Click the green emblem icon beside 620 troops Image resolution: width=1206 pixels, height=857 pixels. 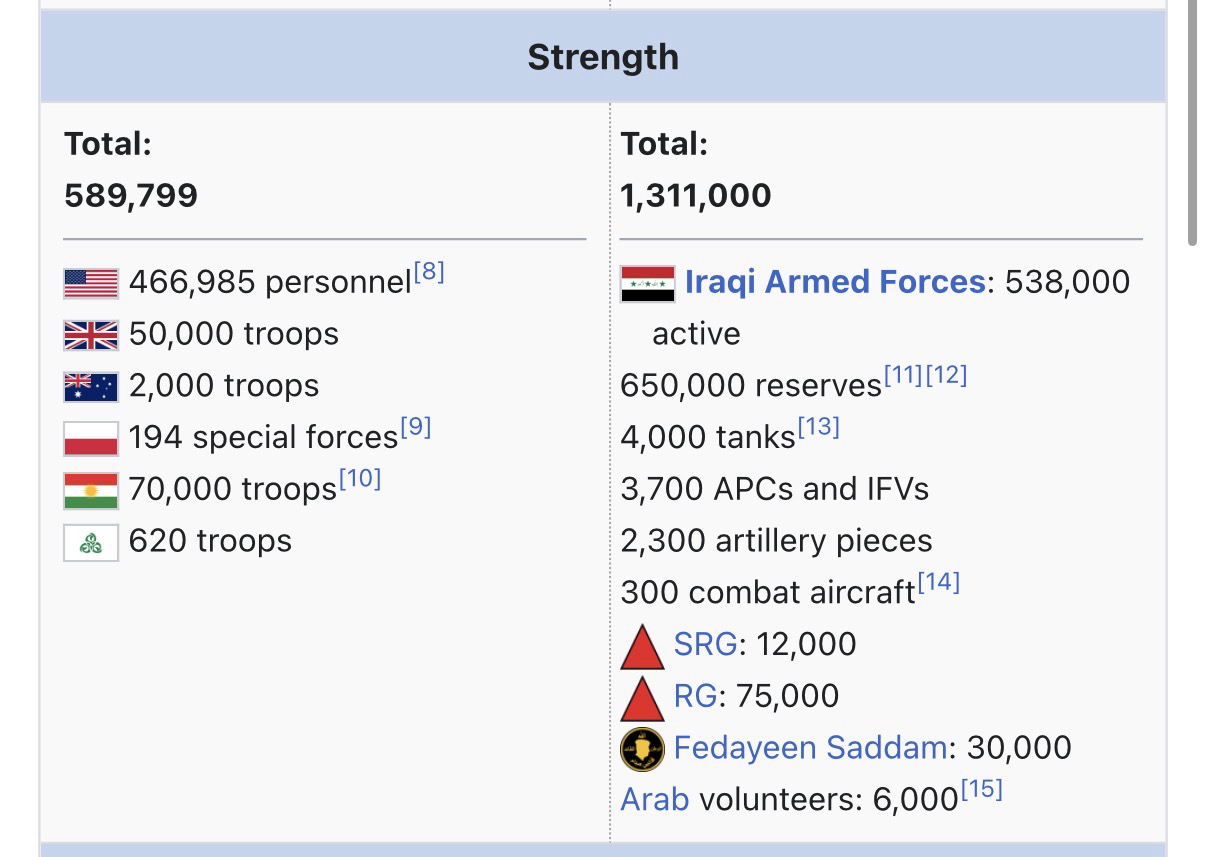[x=91, y=542]
